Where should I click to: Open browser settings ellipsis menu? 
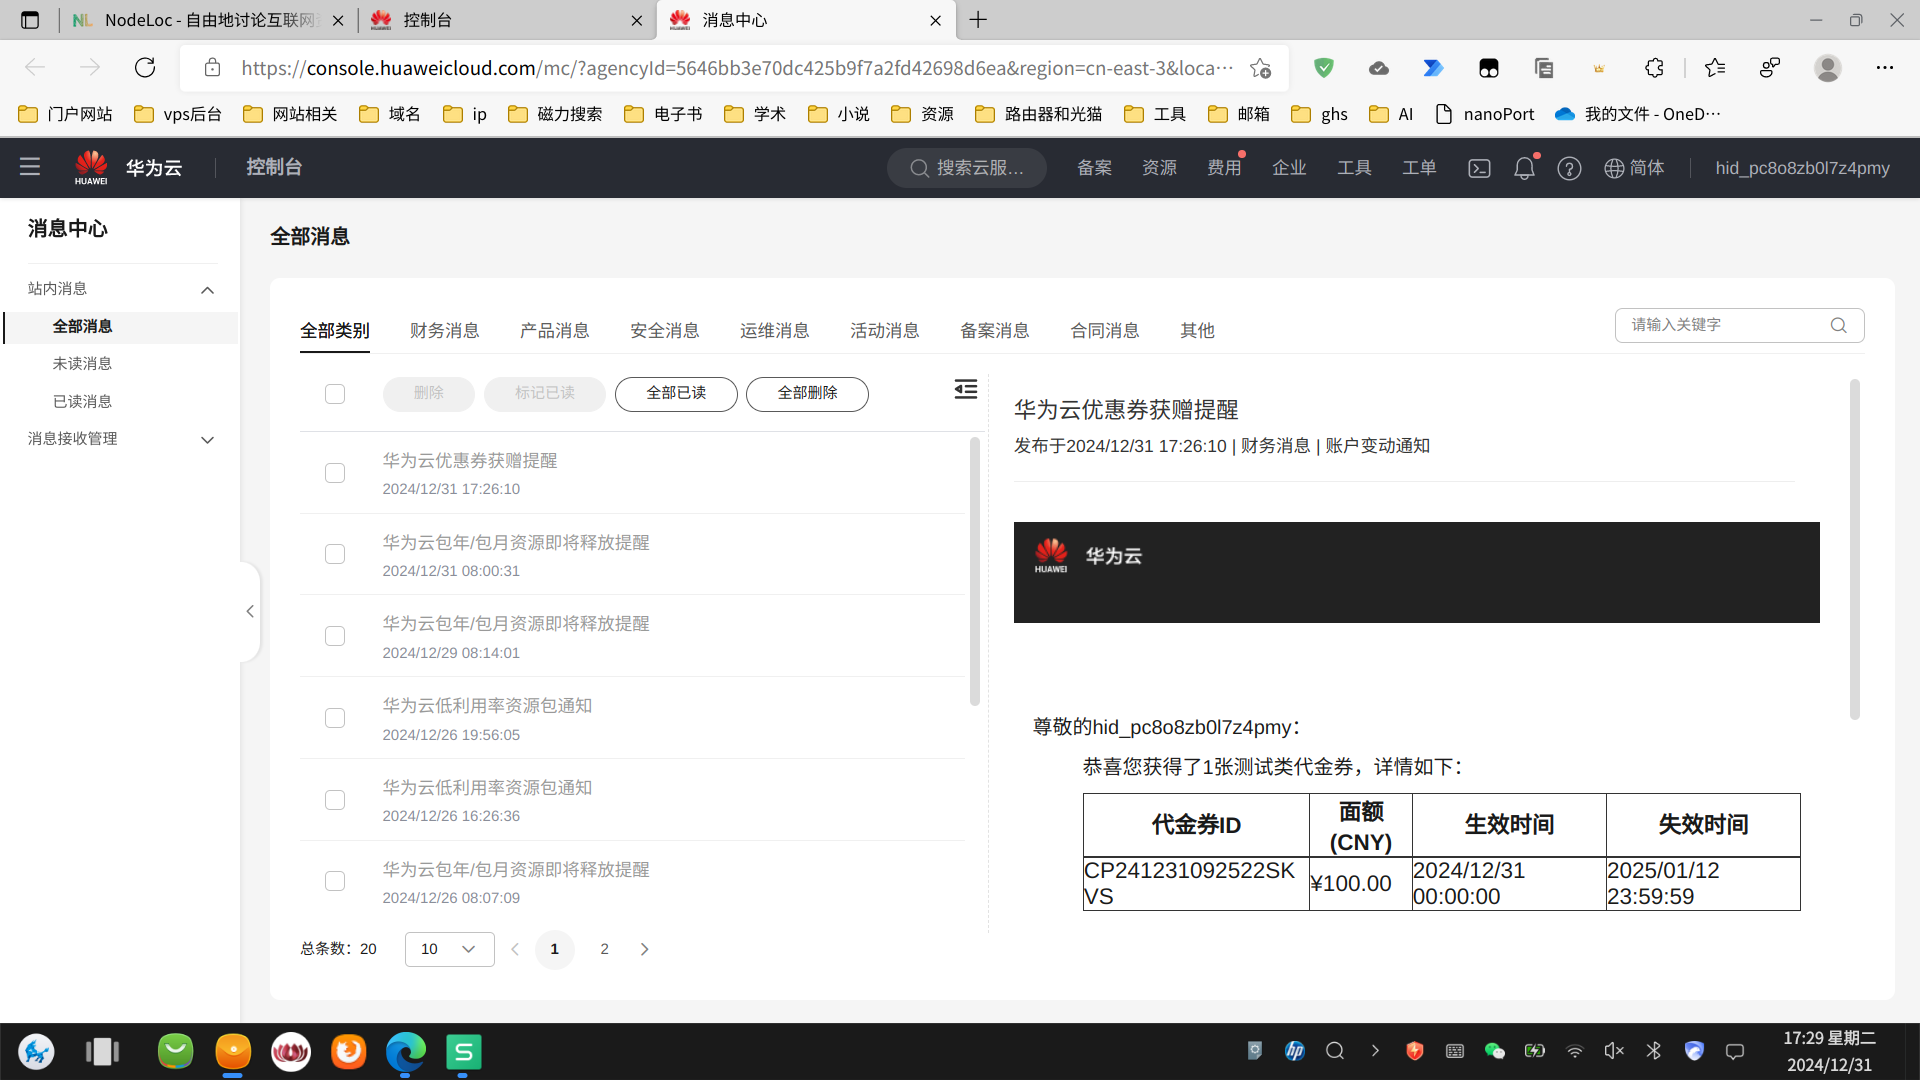[x=1884, y=68]
